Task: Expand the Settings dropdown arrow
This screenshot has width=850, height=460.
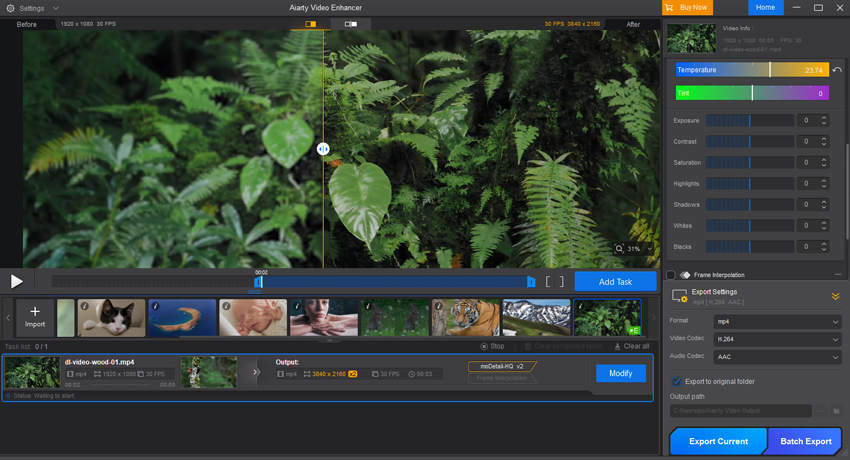Action: pos(56,8)
